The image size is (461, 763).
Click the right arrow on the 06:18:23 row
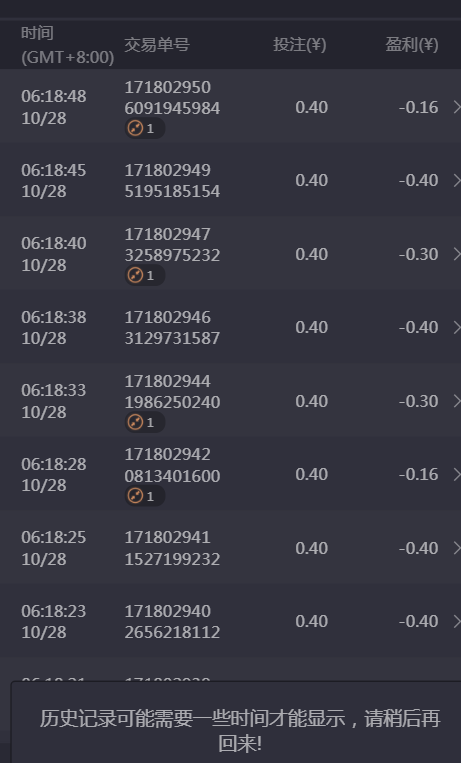457,621
